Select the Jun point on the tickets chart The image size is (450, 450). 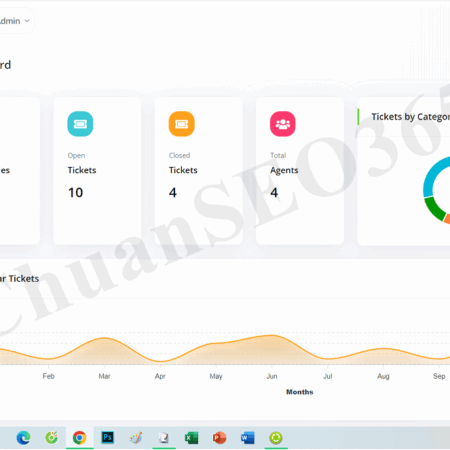click(272, 335)
